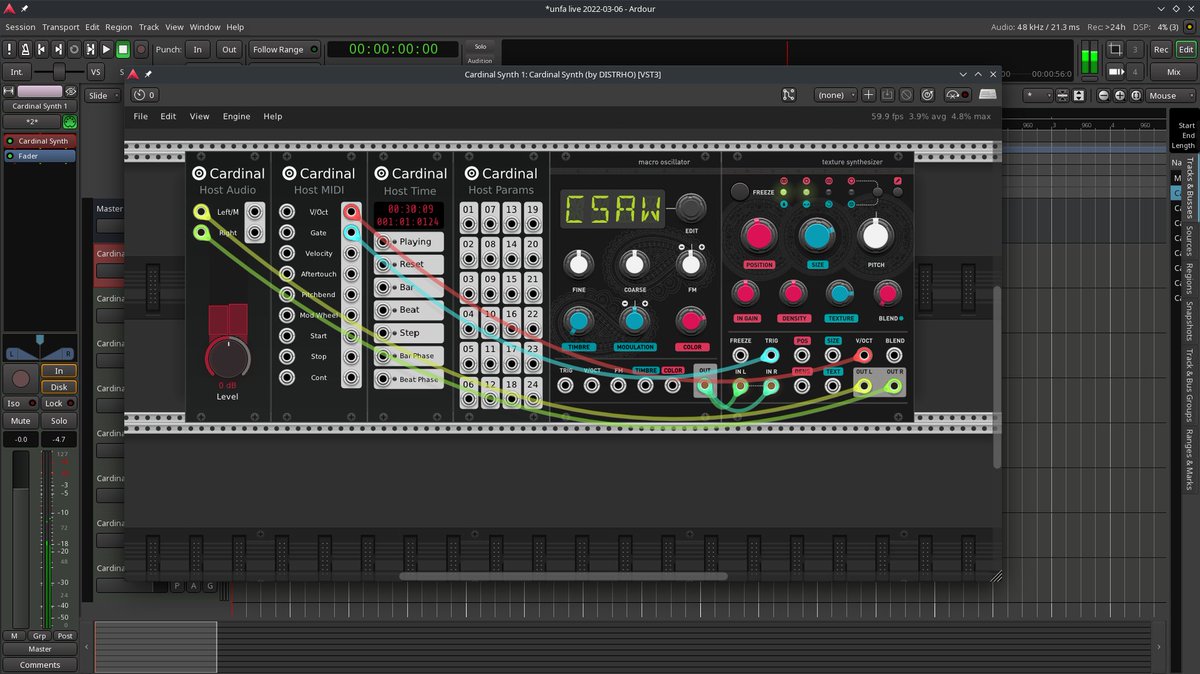Open the (none) preset dropdown
This screenshot has height=674, width=1200.
[x=835, y=95]
